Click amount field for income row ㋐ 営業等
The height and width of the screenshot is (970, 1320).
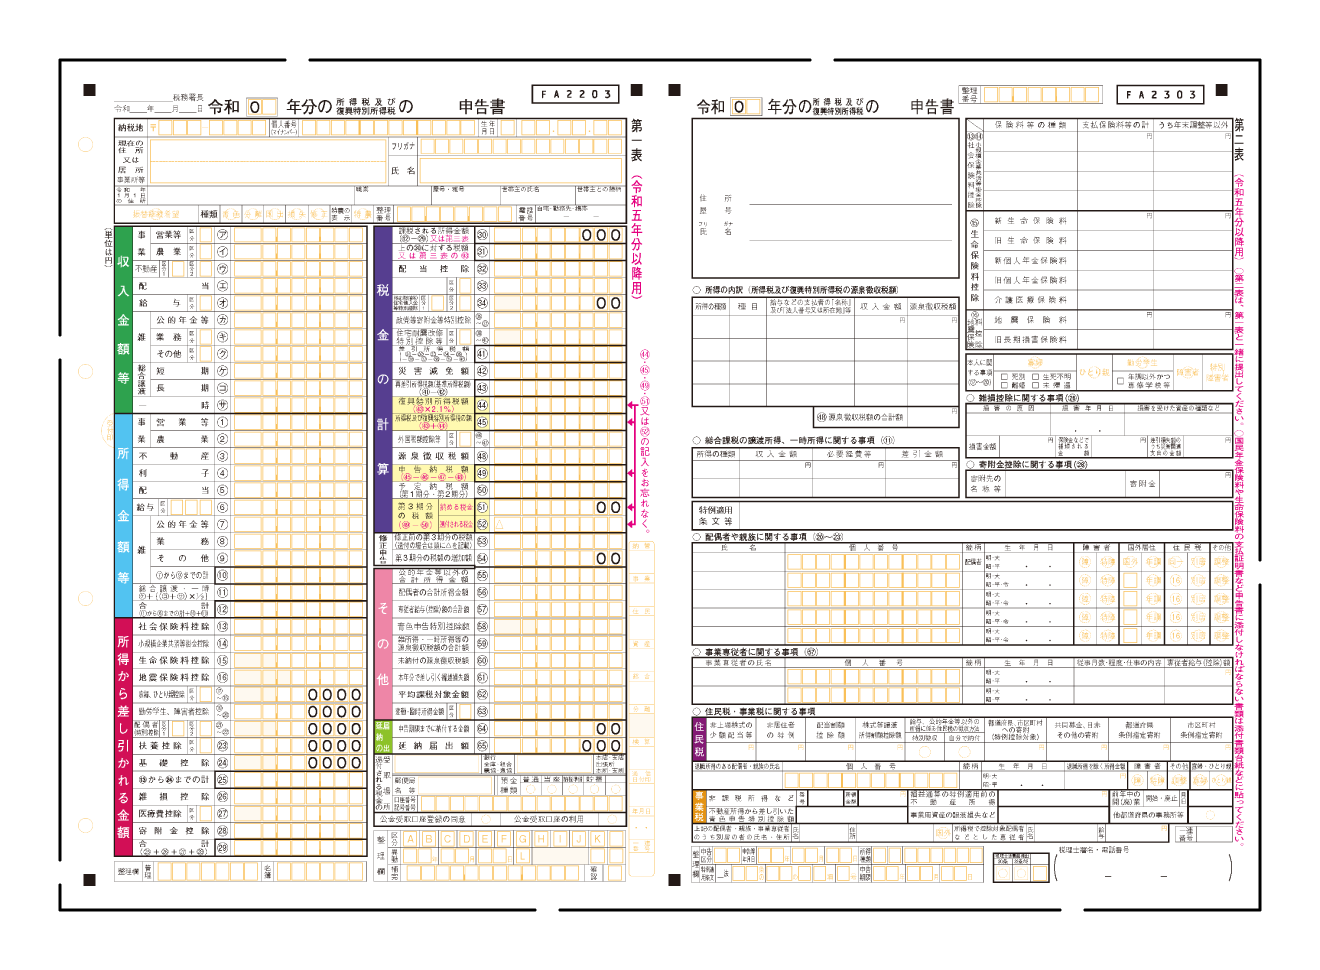pos(299,235)
